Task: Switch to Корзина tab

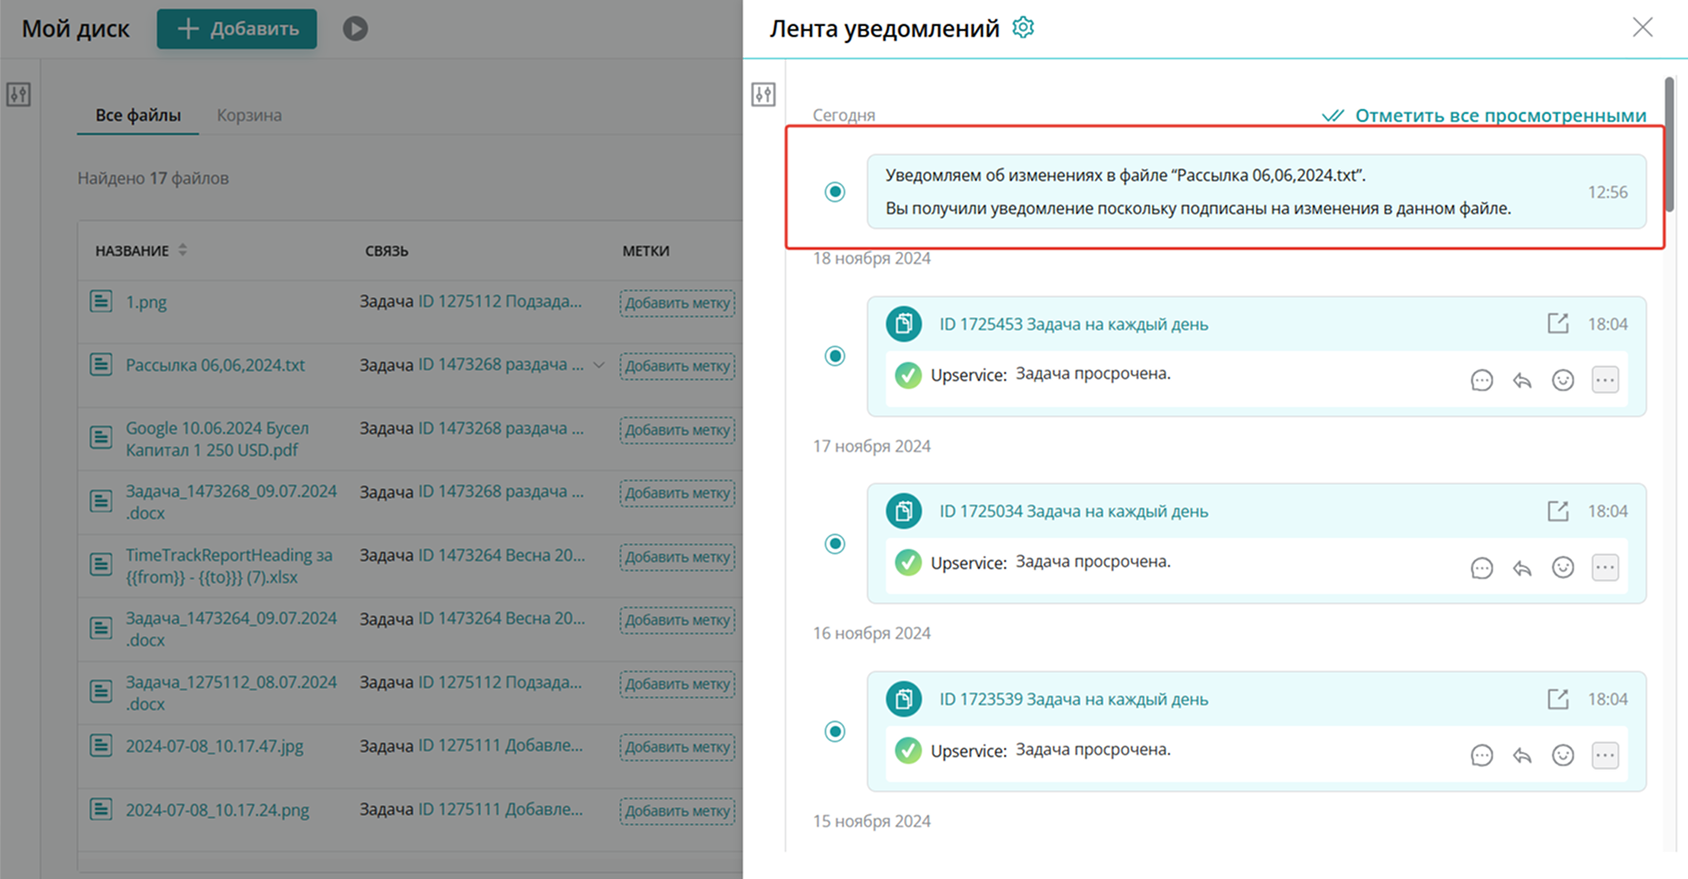Action: pos(249,115)
